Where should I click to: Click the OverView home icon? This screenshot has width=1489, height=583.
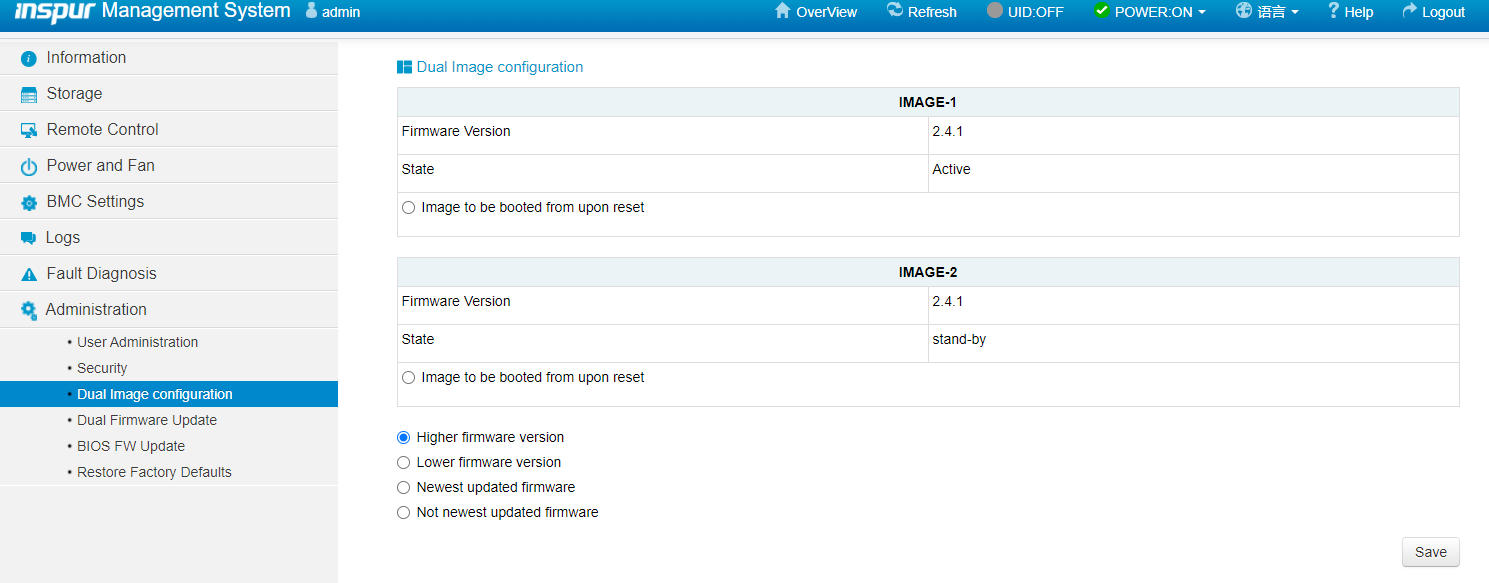pyautogui.click(x=783, y=10)
